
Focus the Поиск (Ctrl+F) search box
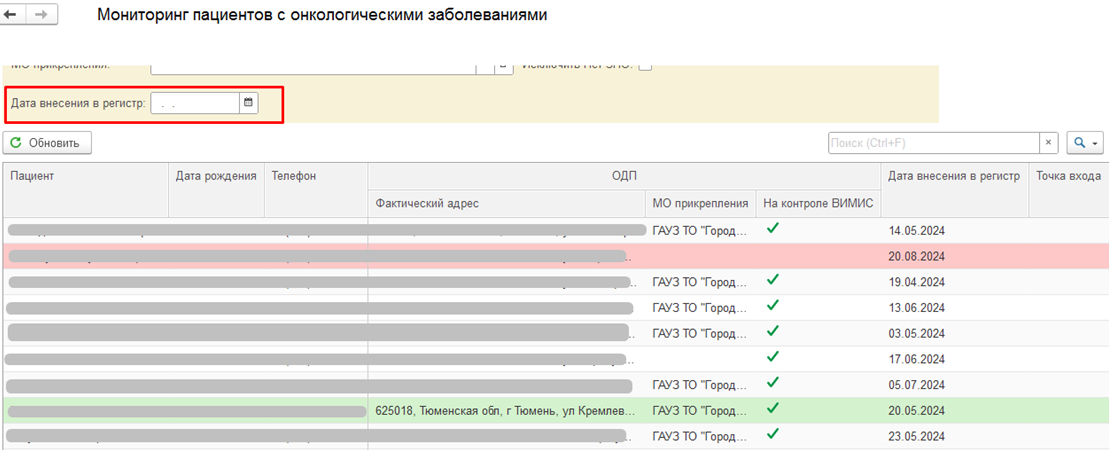(934, 143)
